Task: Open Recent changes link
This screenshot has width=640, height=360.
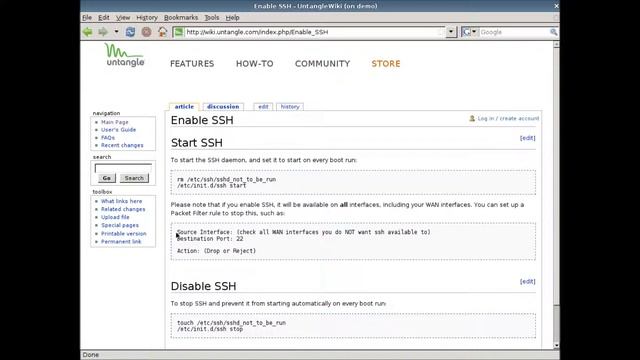Action: pos(122,145)
